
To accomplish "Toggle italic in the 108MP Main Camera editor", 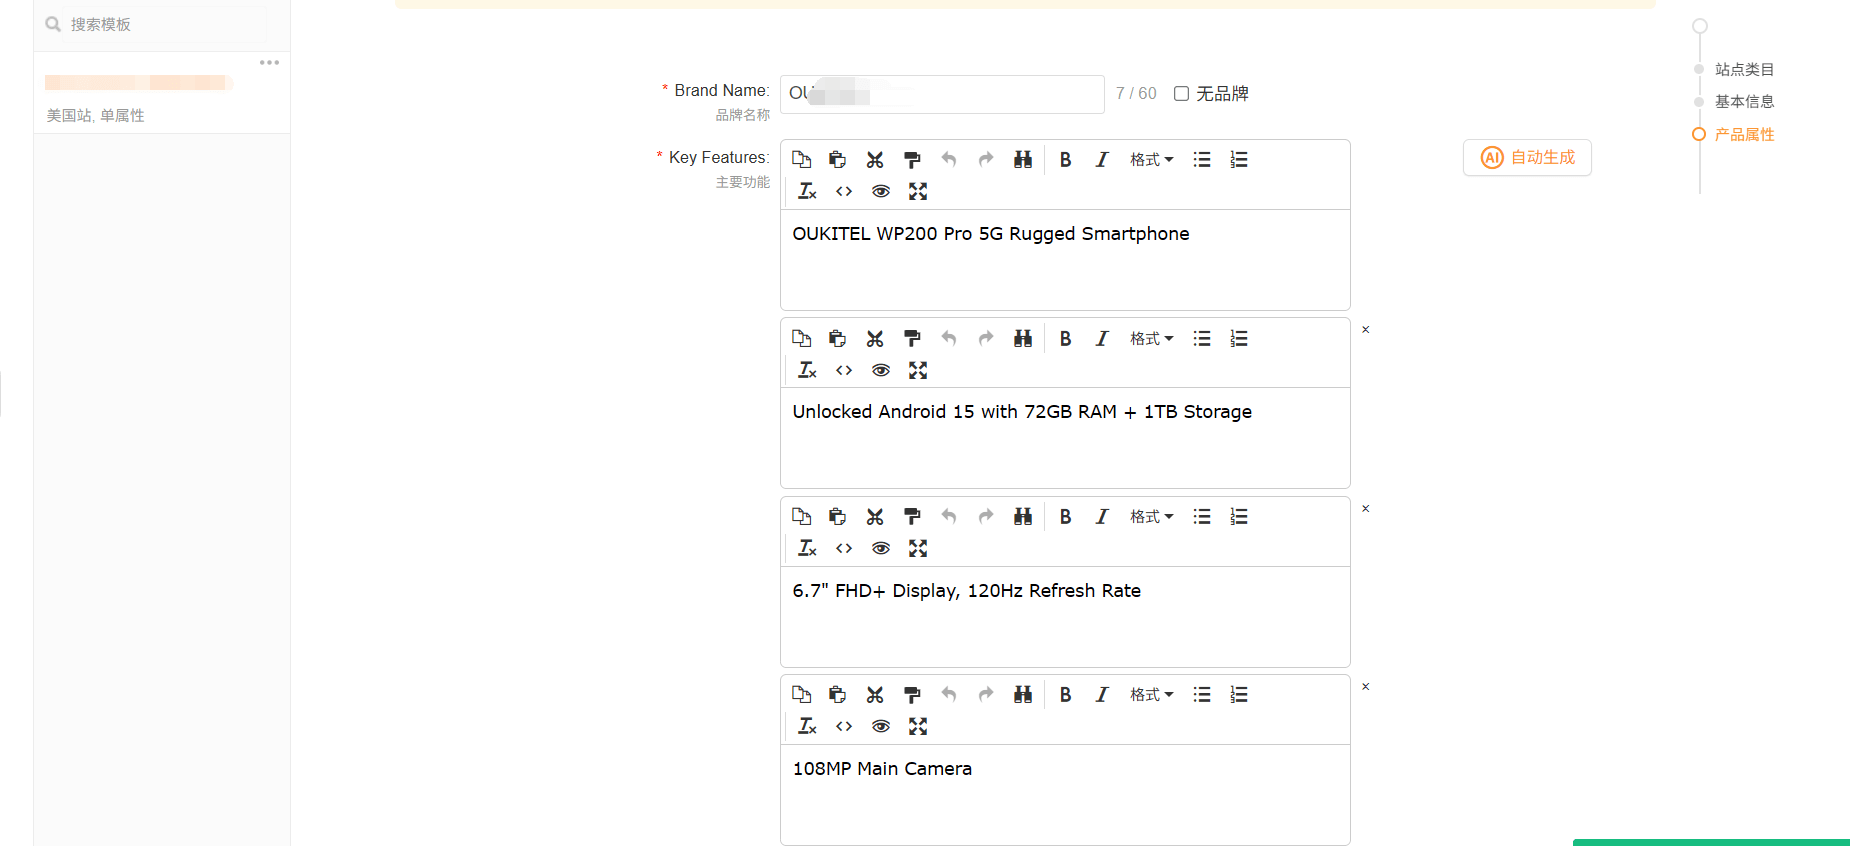I will coord(1102,695).
